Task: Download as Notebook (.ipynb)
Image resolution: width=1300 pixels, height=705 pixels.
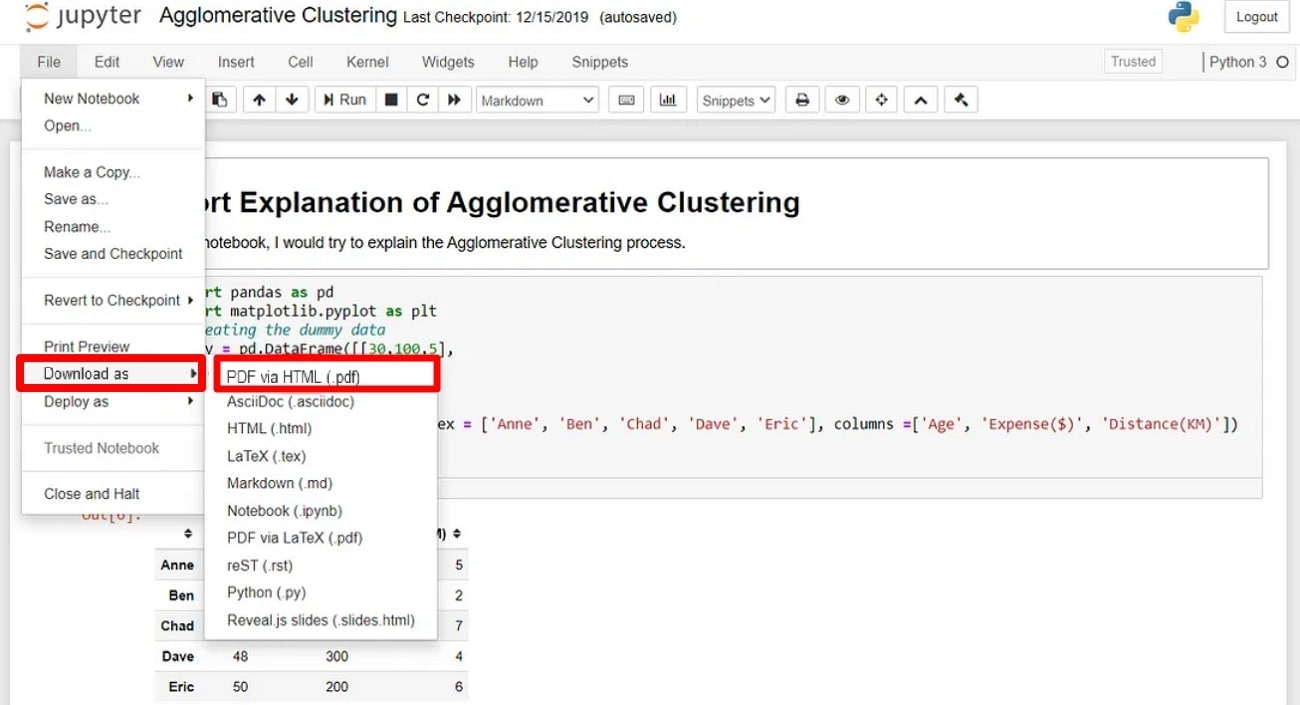Action: 320,511
